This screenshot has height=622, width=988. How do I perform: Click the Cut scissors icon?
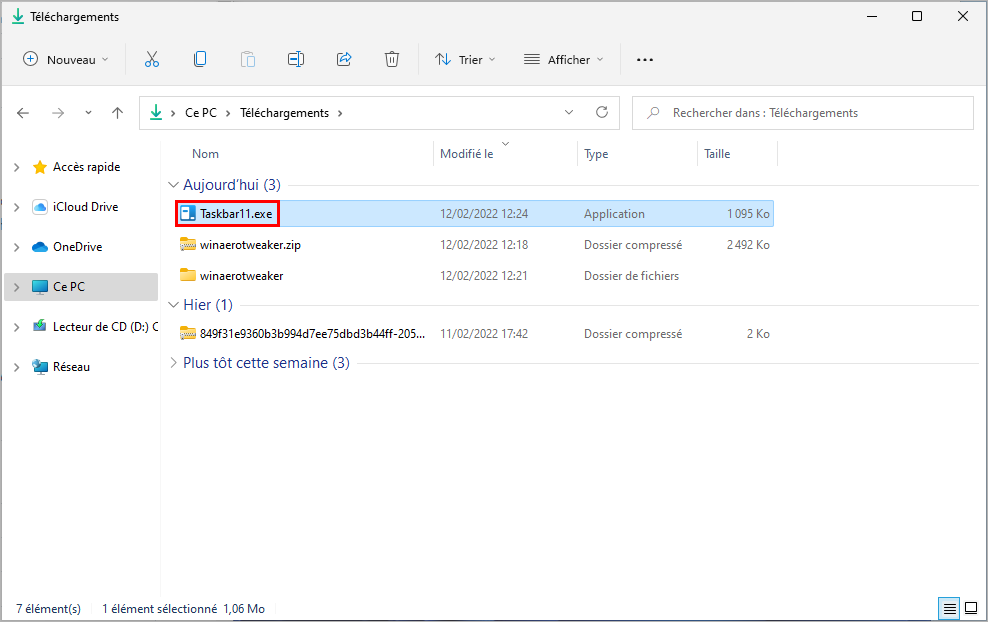[x=152, y=59]
